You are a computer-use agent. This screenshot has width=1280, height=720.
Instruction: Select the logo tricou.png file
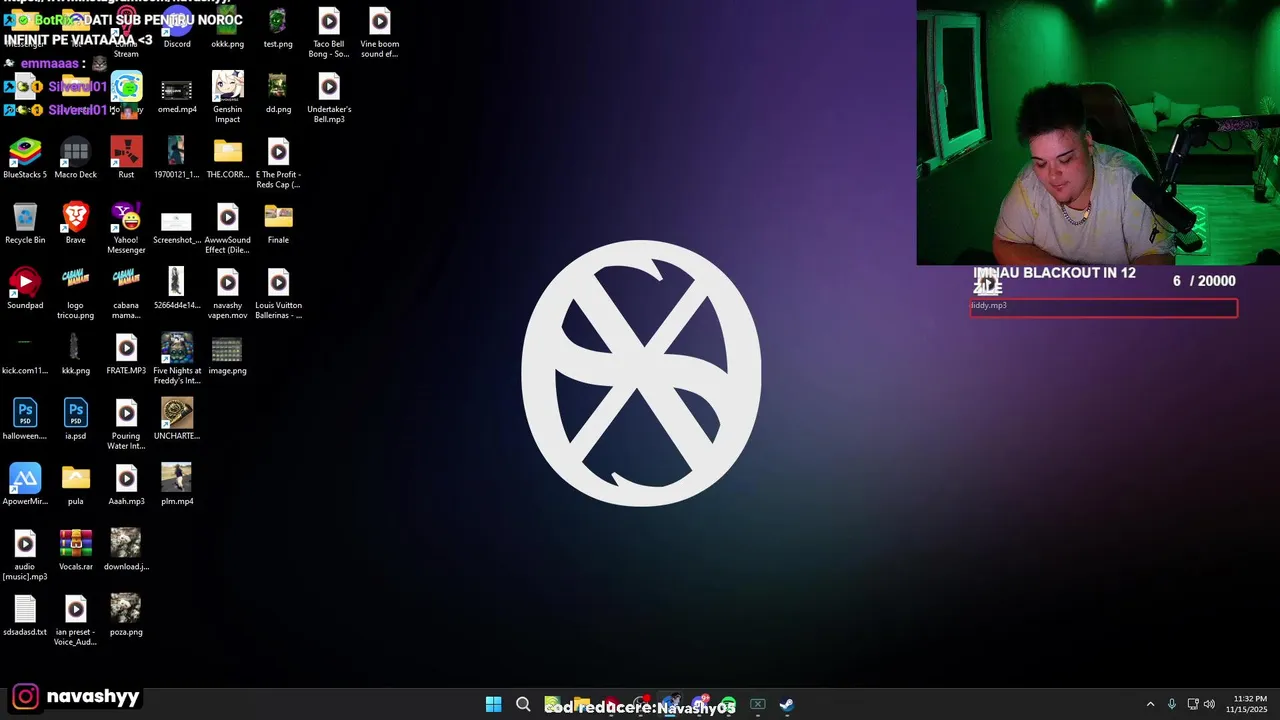tap(75, 293)
